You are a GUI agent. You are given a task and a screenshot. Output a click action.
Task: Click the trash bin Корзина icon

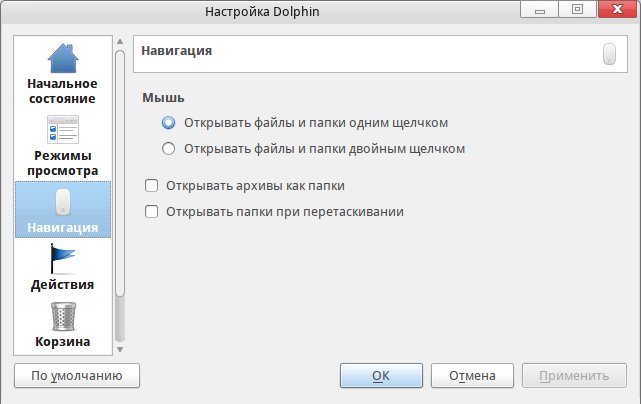click(63, 318)
